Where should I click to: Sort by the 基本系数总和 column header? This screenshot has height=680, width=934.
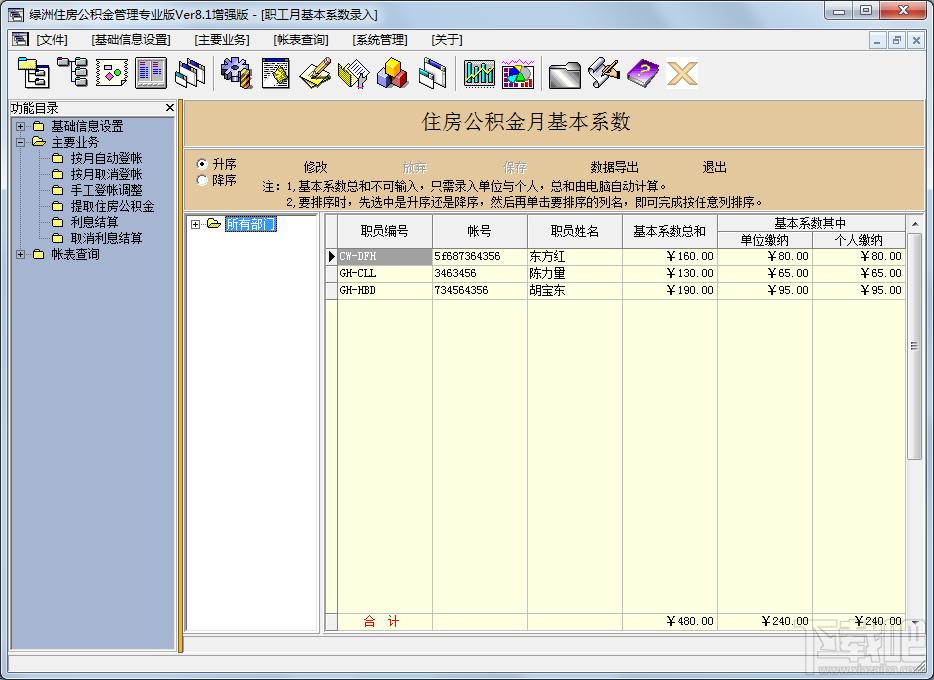click(670, 231)
